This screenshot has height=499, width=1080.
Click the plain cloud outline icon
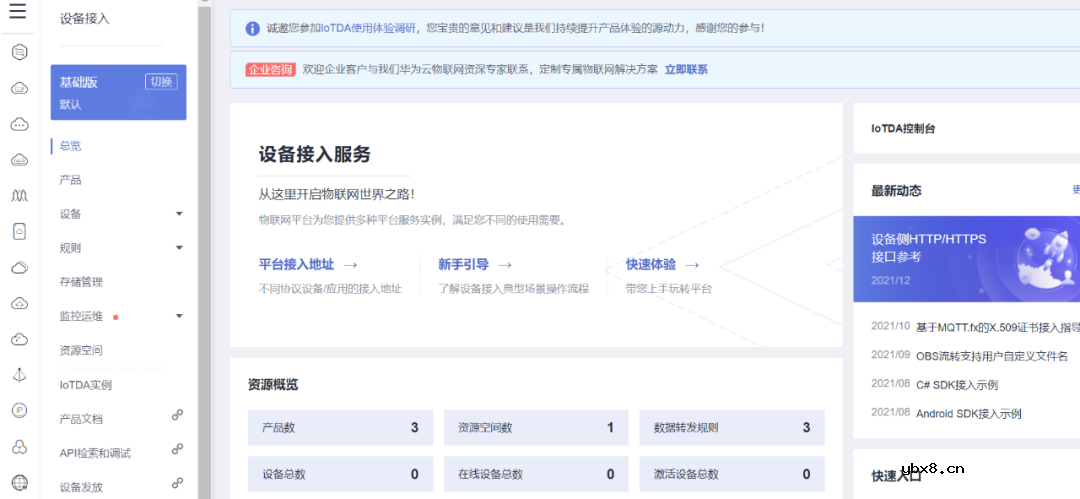(20, 267)
